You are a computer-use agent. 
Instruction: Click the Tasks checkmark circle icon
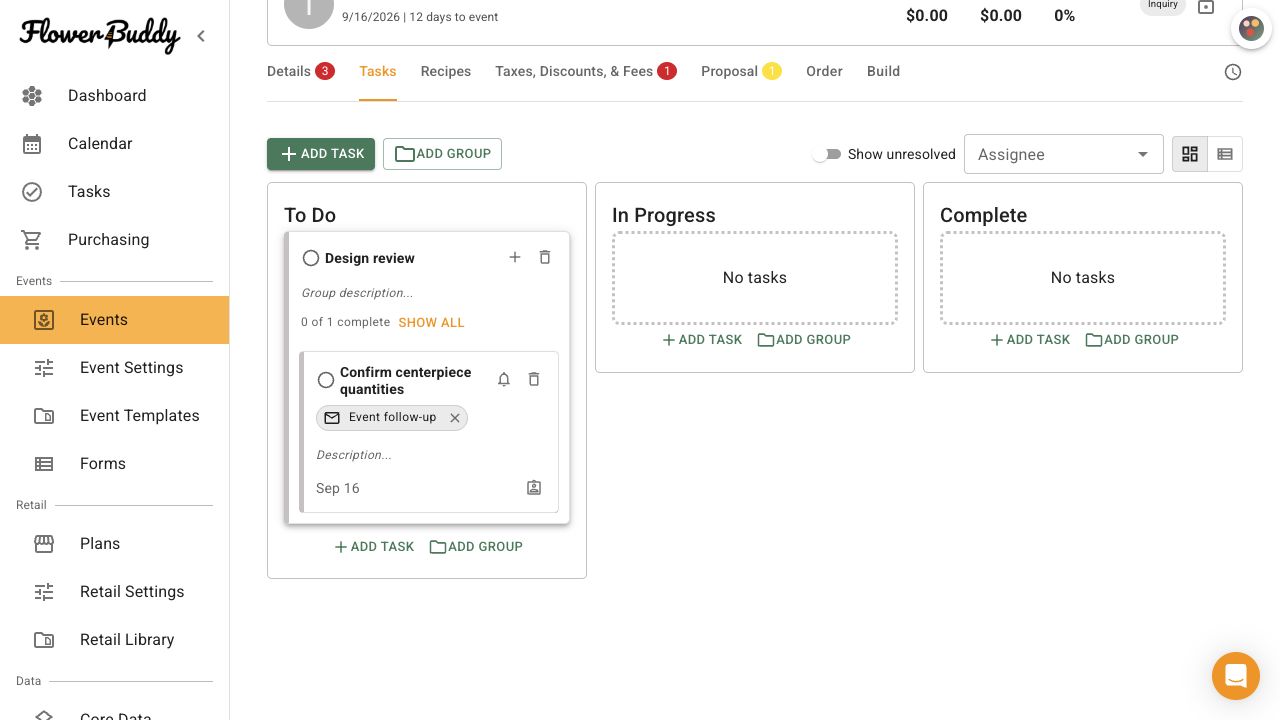tap(32, 192)
